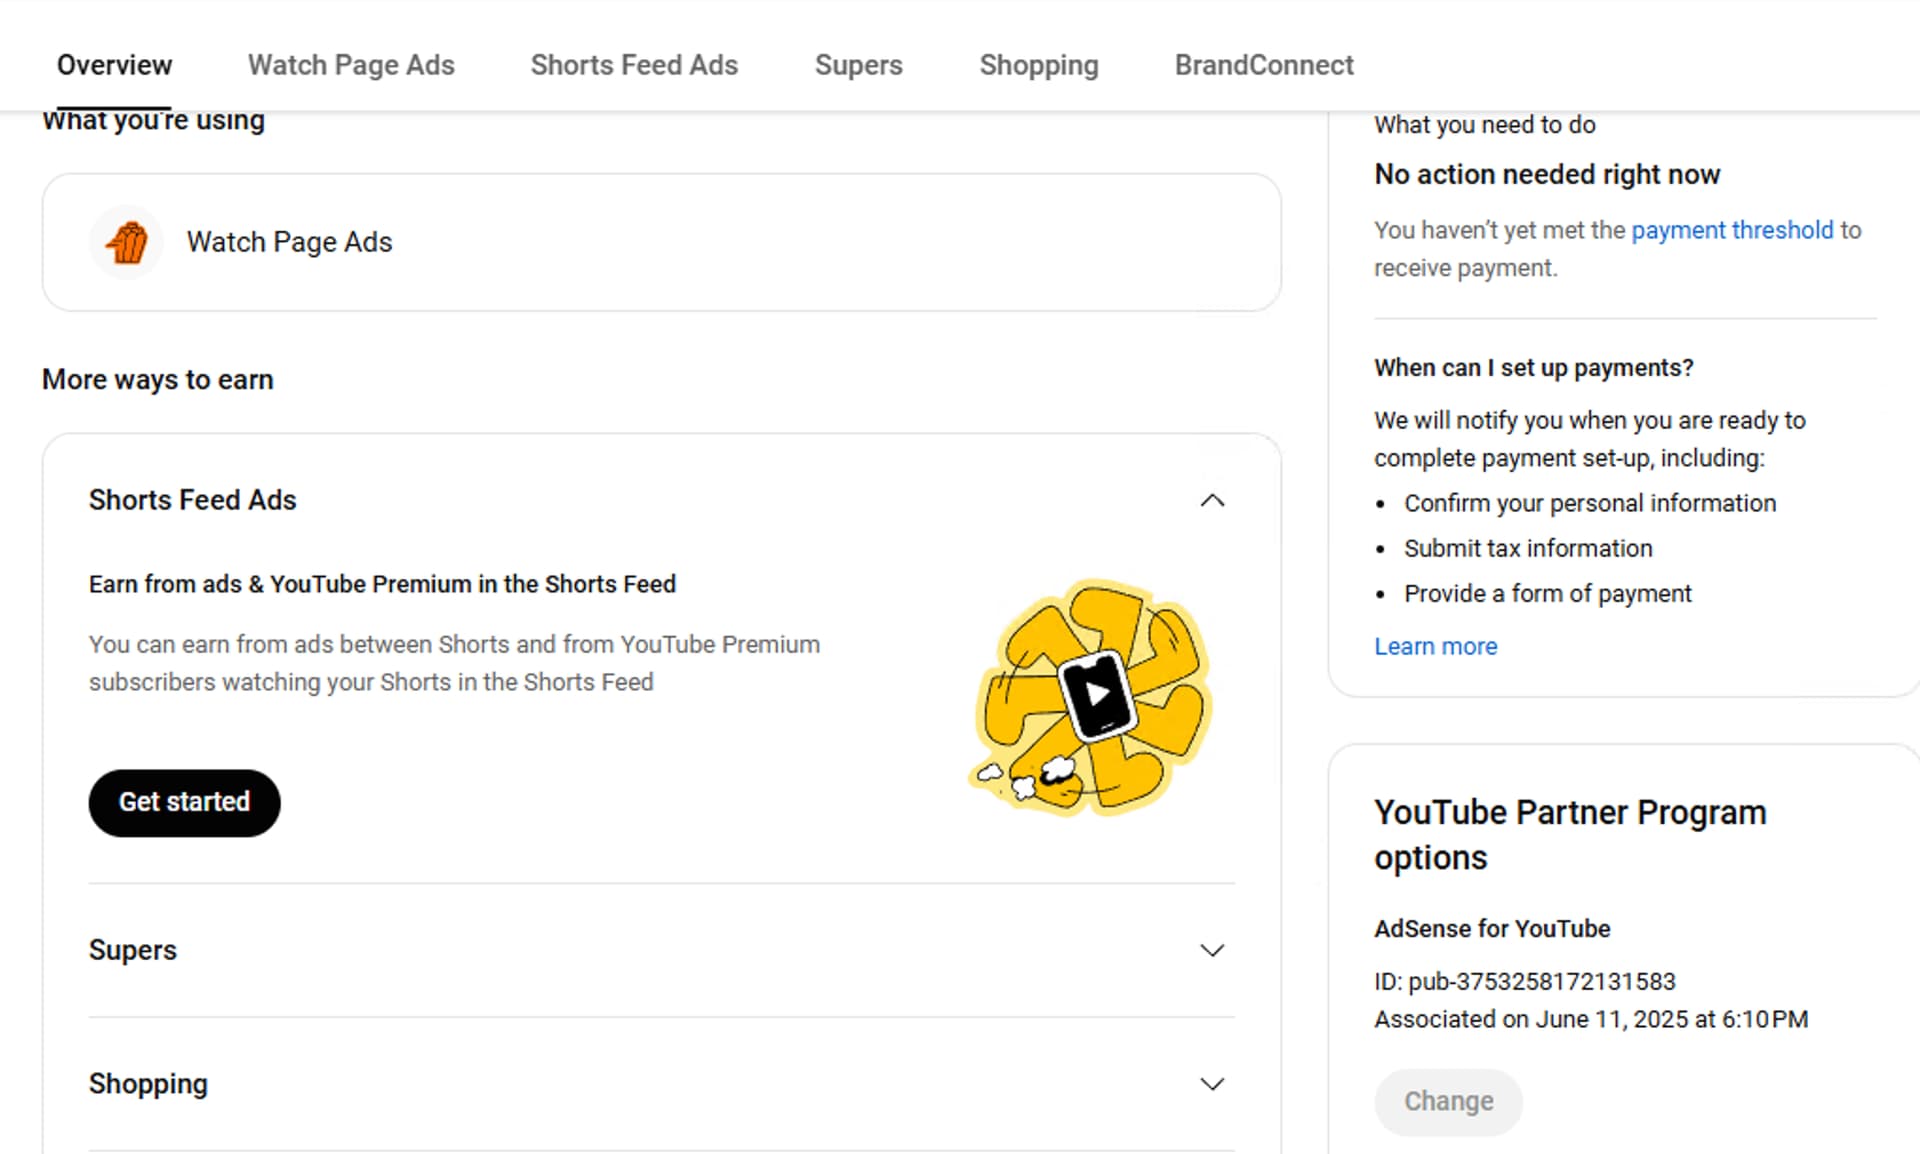Open the Learn more link
The width and height of the screenshot is (1920, 1154).
click(1435, 646)
